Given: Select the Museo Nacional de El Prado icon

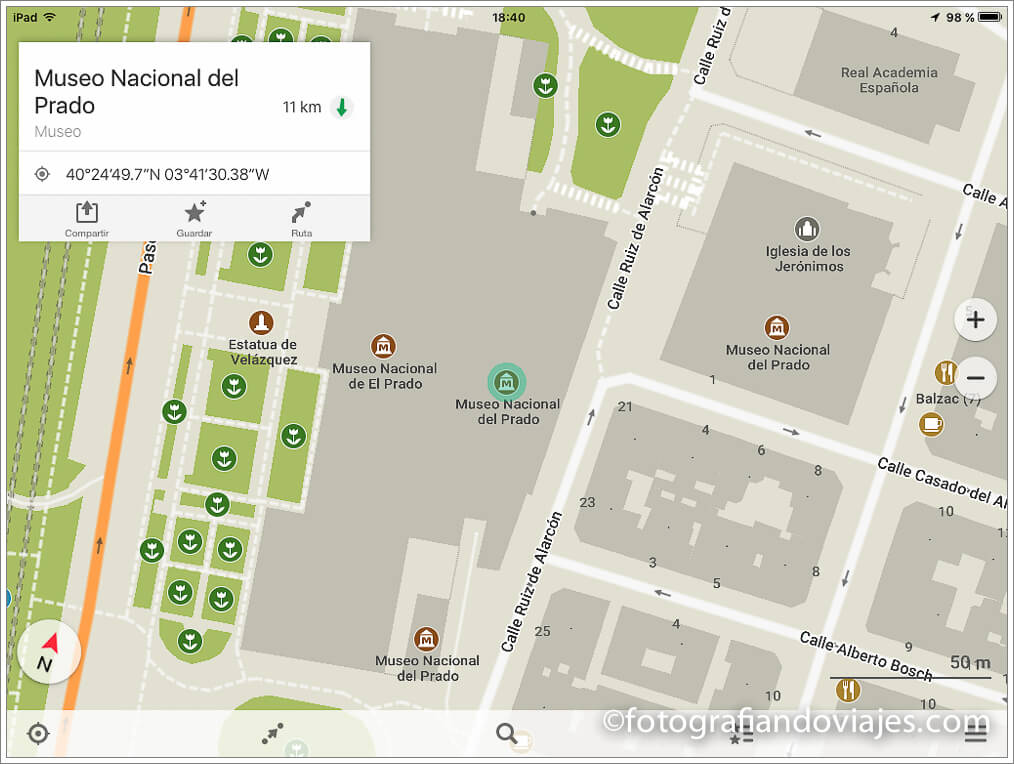Looking at the screenshot, I should point(383,346).
